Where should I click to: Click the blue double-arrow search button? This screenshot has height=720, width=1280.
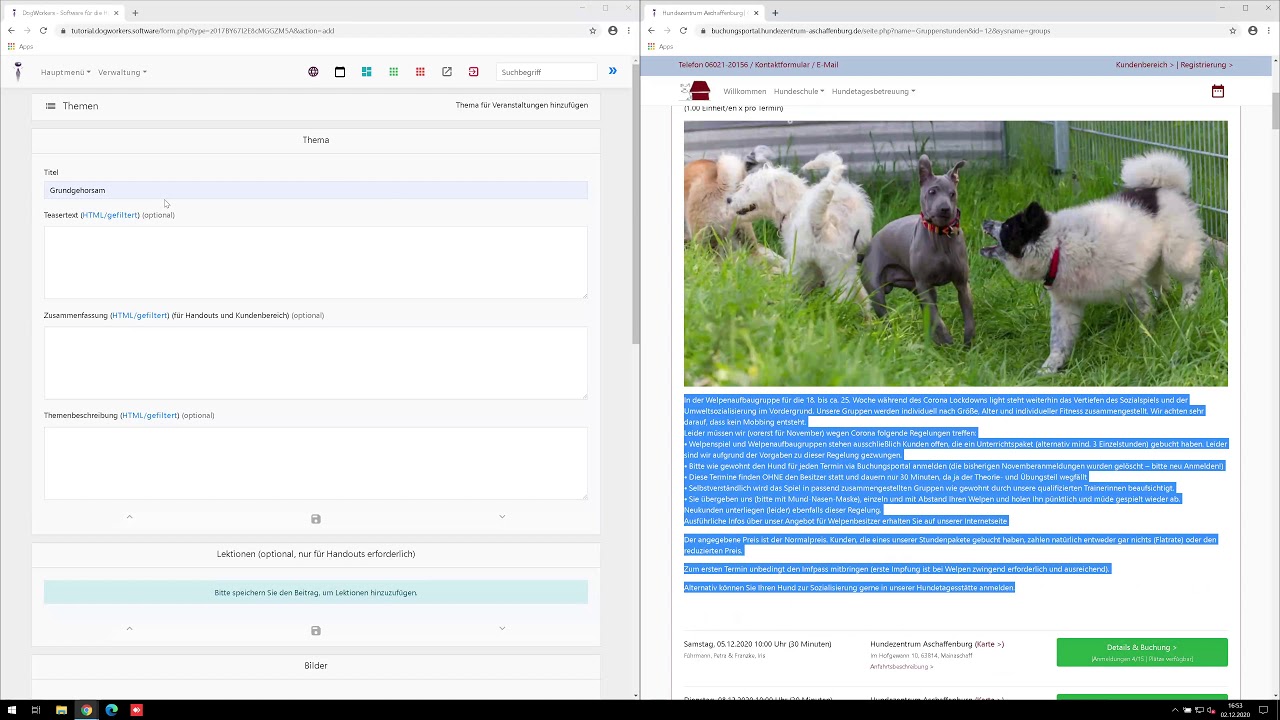tap(613, 71)
